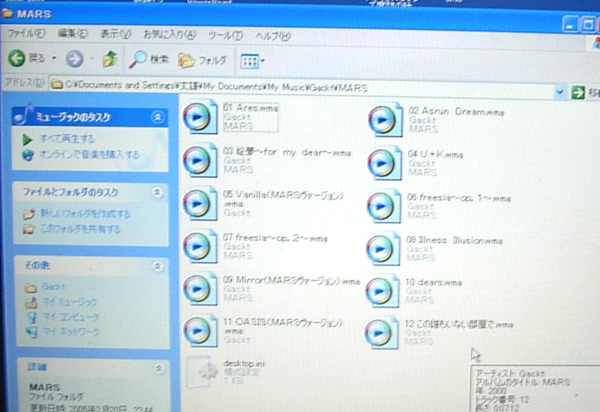Select the 09 Mirror(MARSヴァージョン).wma icon
The image size is (600, 412).
coord(201,289)
